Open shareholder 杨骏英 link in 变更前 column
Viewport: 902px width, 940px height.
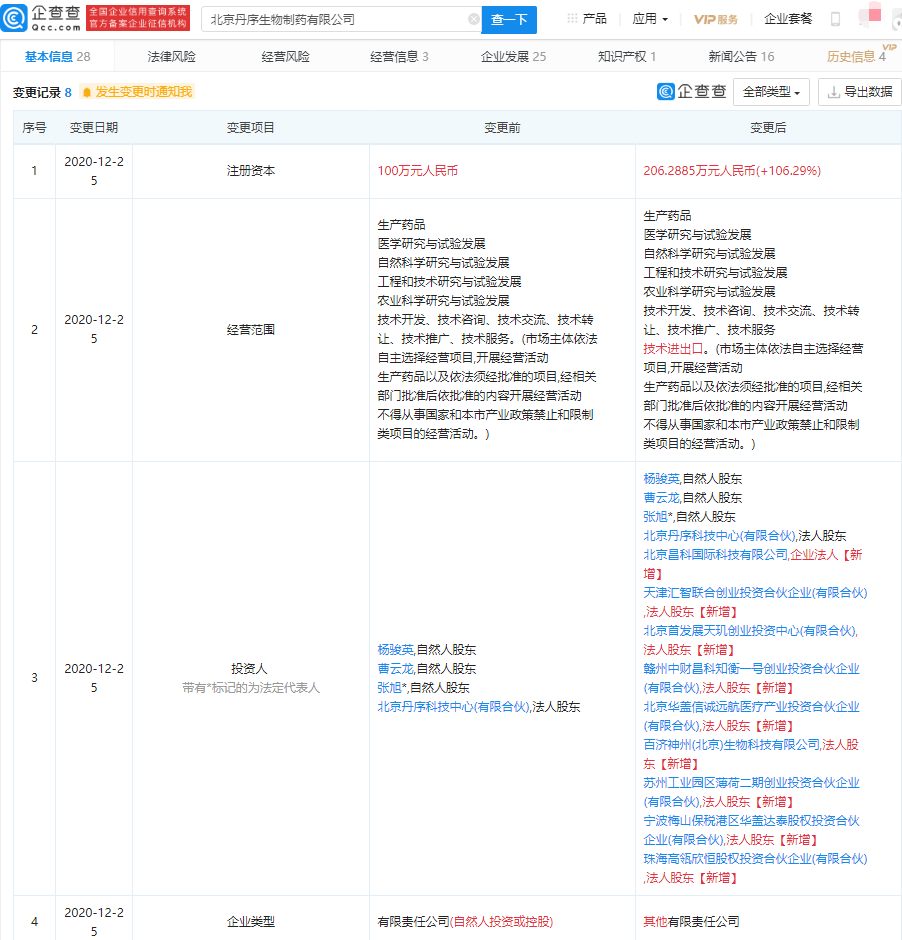coord(395,649)
